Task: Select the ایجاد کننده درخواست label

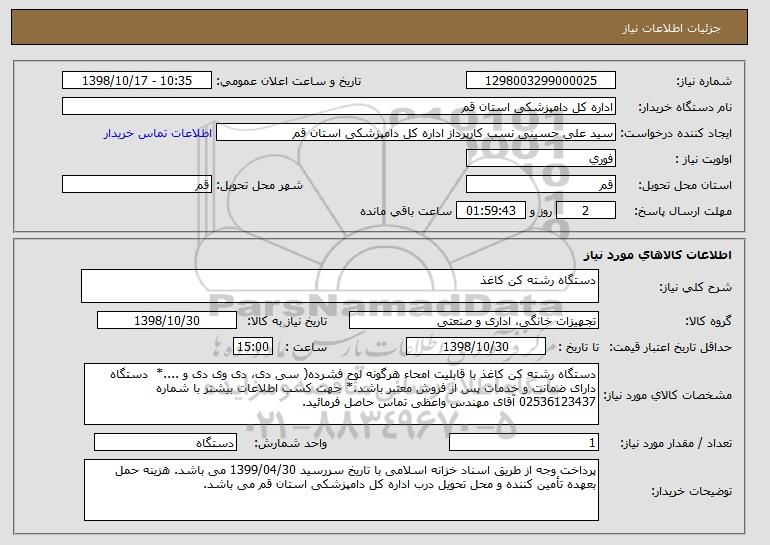Action: [x=676, y=133]
